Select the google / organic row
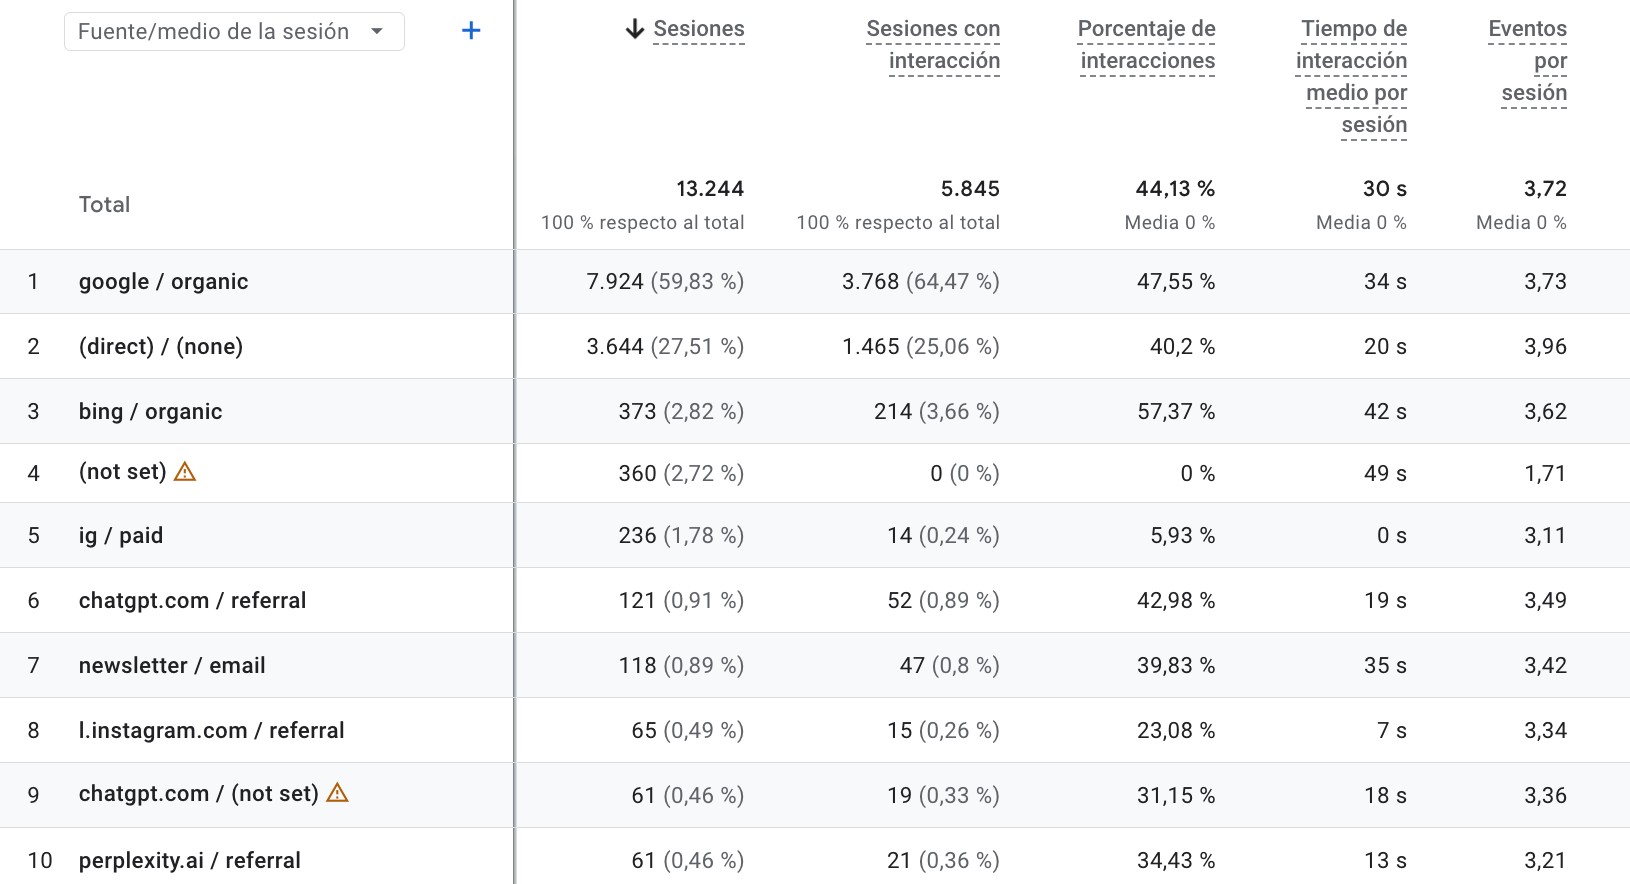 [x=163, y=282]
